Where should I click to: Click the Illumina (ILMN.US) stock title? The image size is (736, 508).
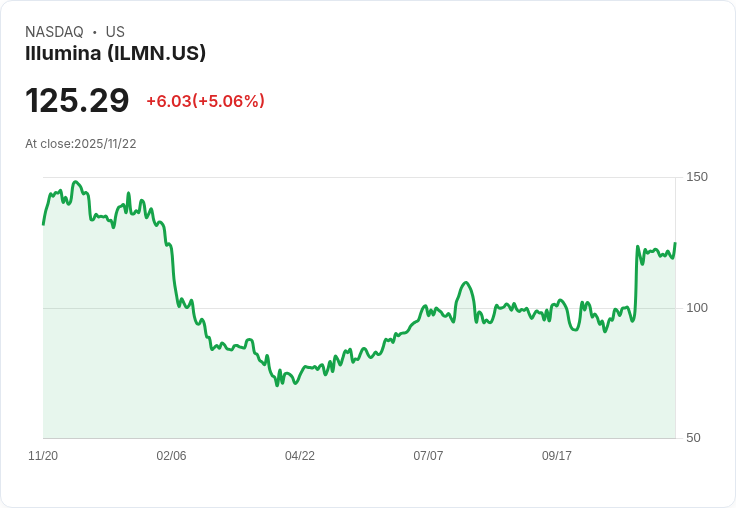click(115, 53)
